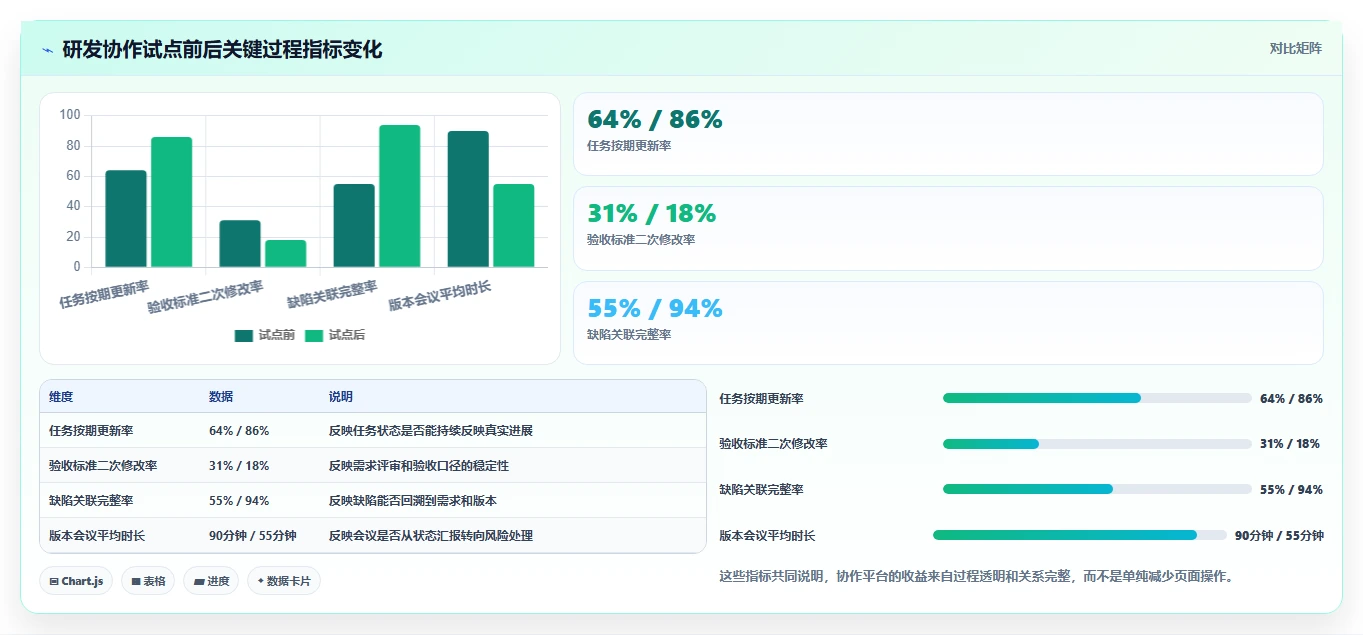Screen dimensions: 1363x635
Task: Click the 维度 column header
Action: [61, 397]
